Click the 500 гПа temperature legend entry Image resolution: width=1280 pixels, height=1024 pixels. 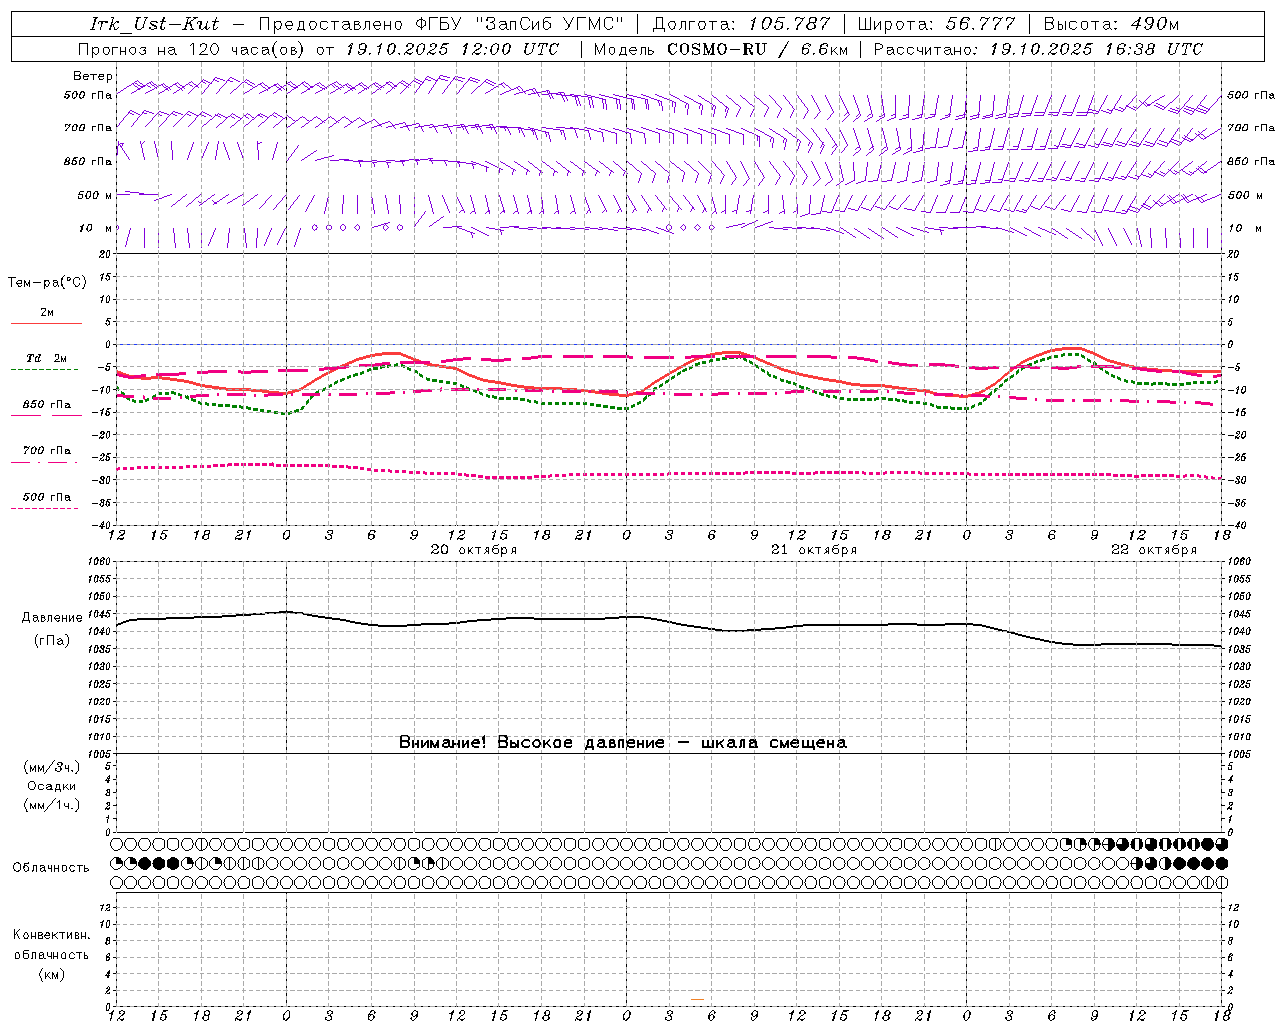coord(46,497)
